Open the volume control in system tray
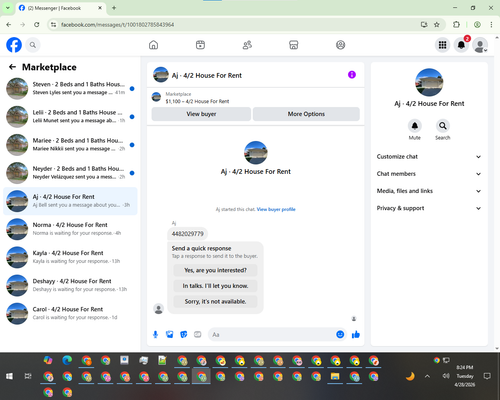 click(446, 376)
